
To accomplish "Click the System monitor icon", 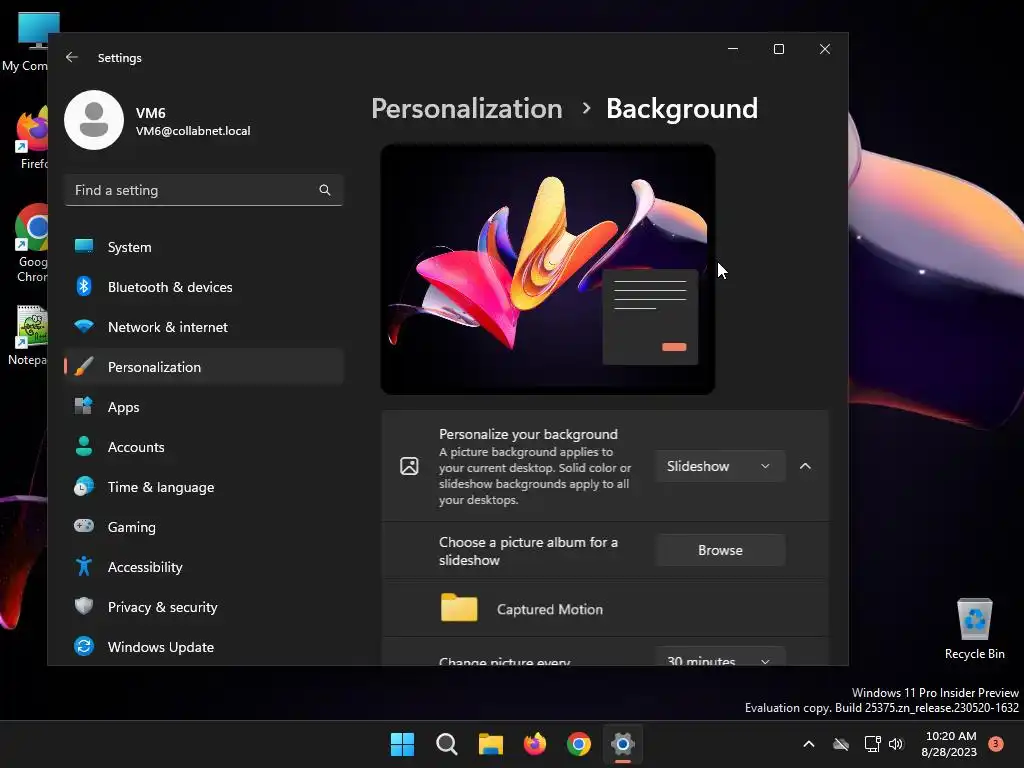I will tap(84, 246).
